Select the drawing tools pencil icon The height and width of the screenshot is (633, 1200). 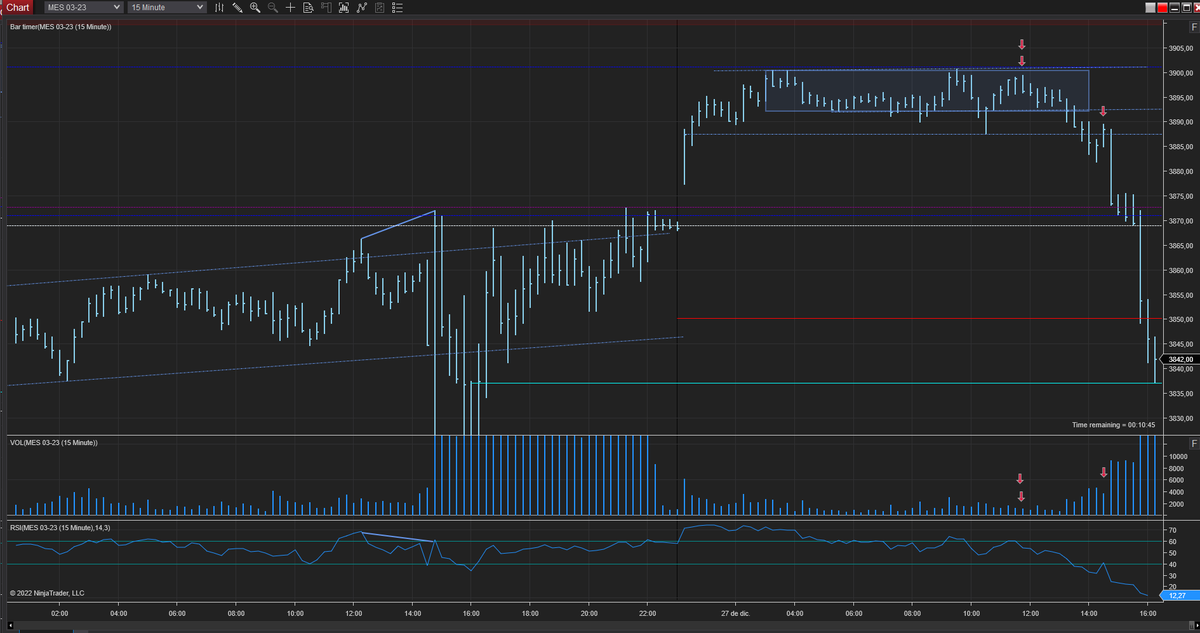click(237, 7)
